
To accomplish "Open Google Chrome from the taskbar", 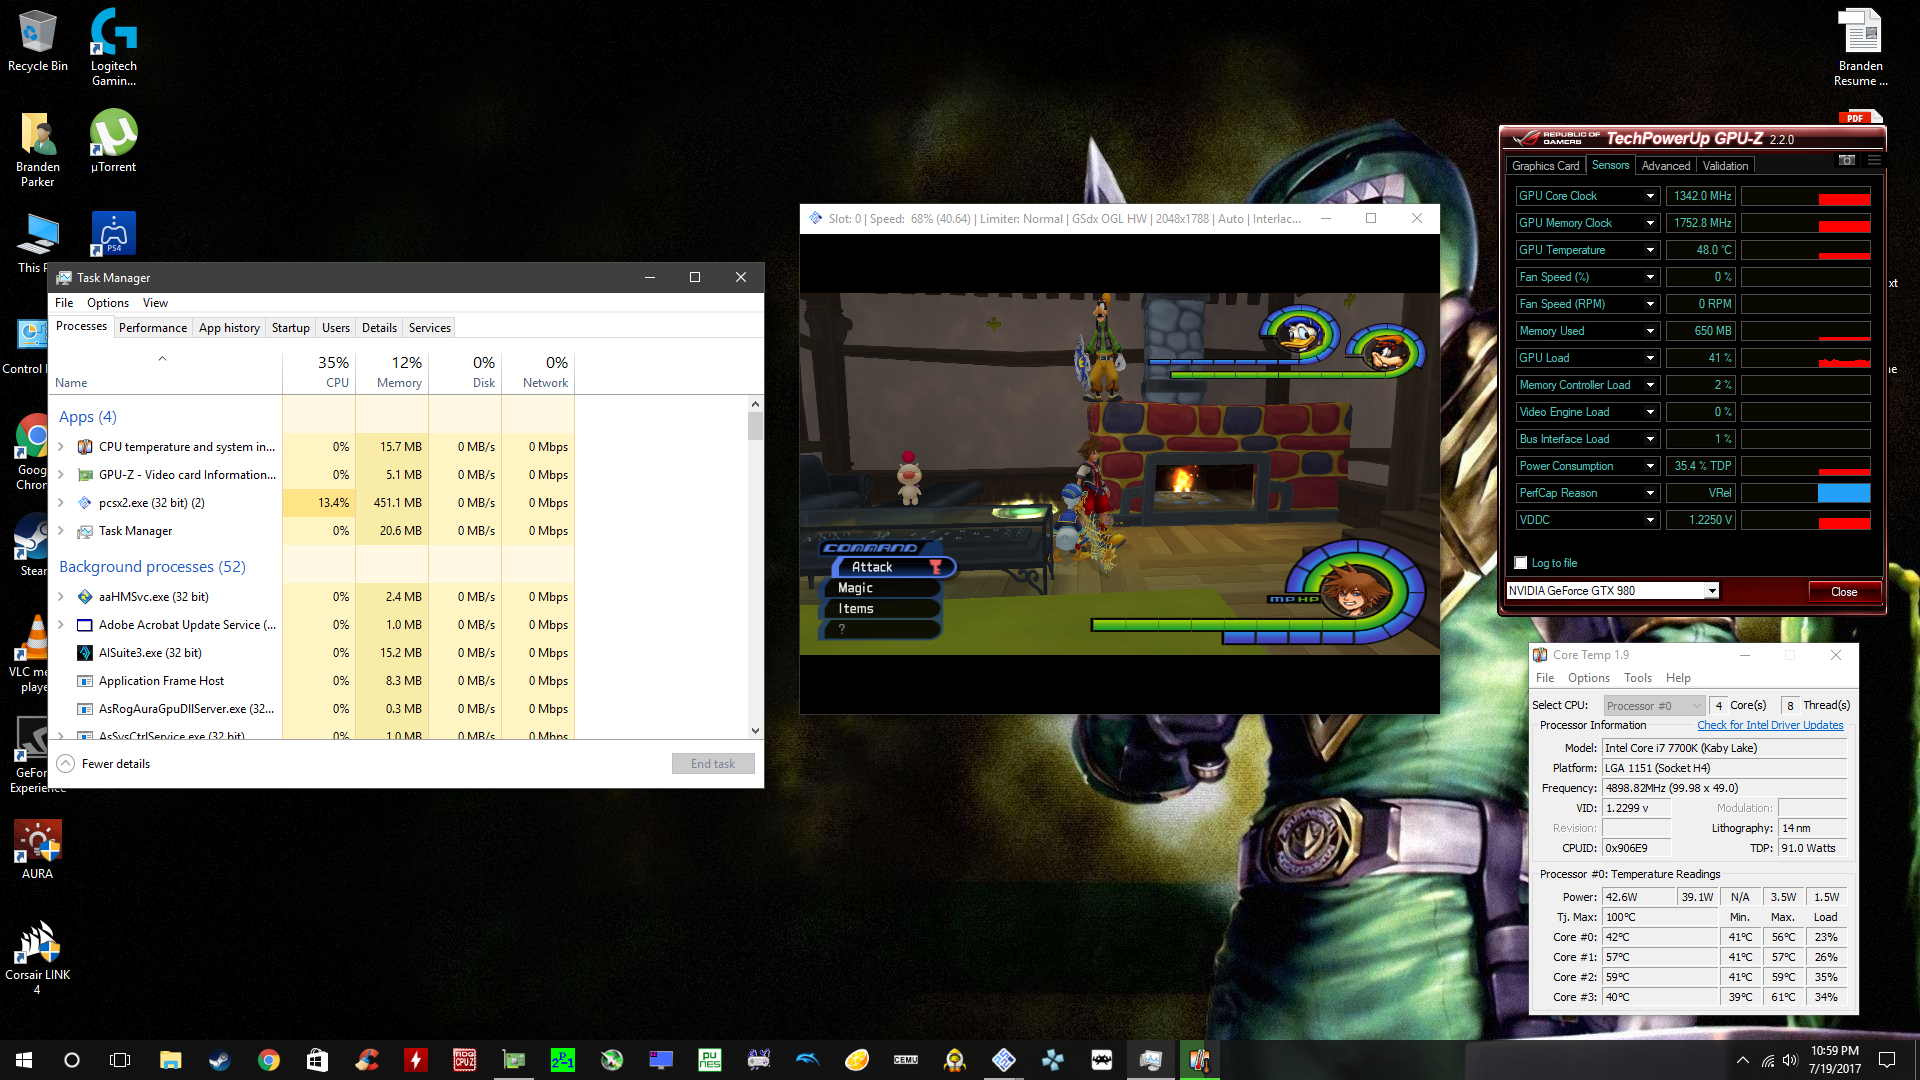I will tap(268, 1060).
